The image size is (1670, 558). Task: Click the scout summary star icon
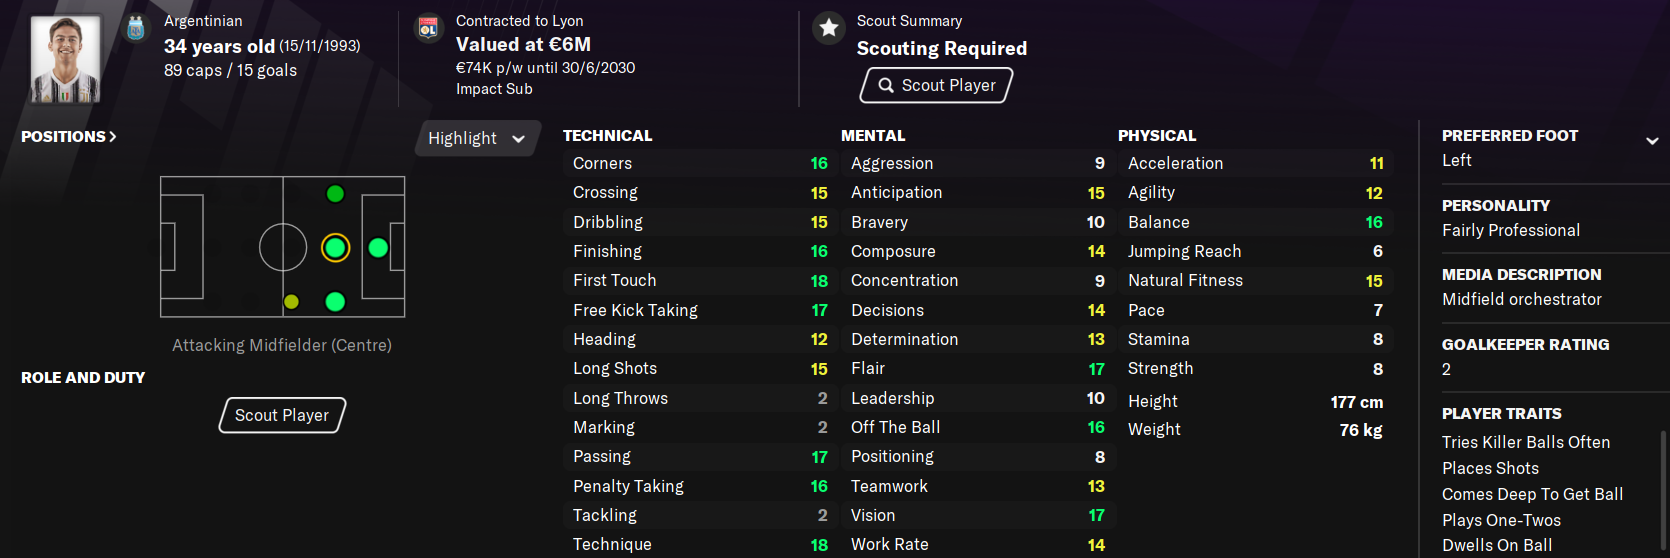click(x=829, y=29)
